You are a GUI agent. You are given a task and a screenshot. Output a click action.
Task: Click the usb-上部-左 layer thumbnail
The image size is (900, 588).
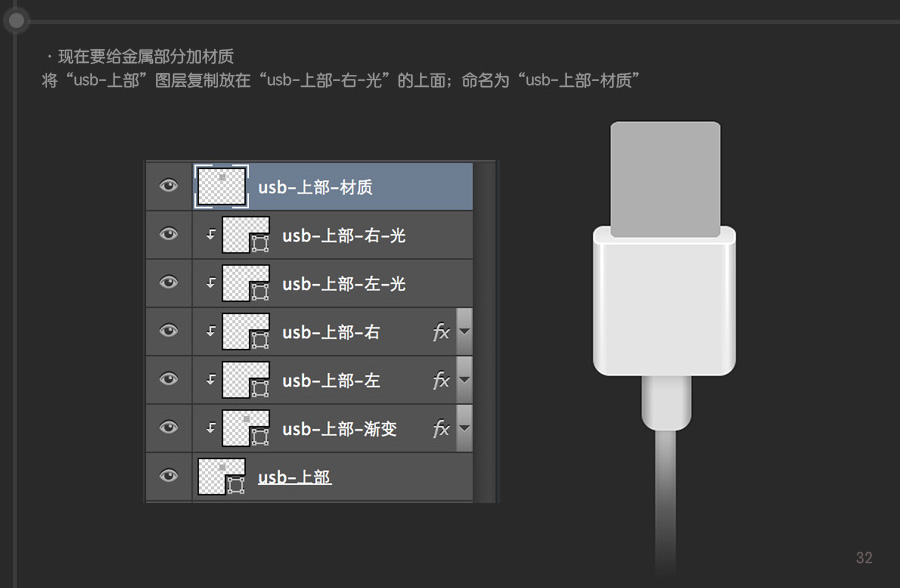coord(246,379)
